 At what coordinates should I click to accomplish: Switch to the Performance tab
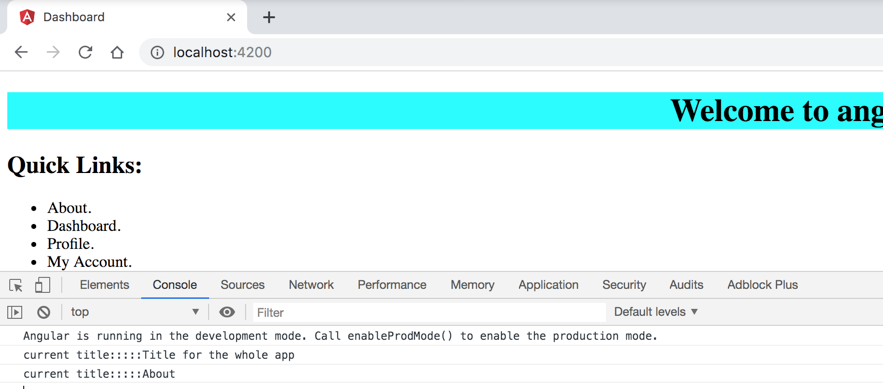(392, 285)
